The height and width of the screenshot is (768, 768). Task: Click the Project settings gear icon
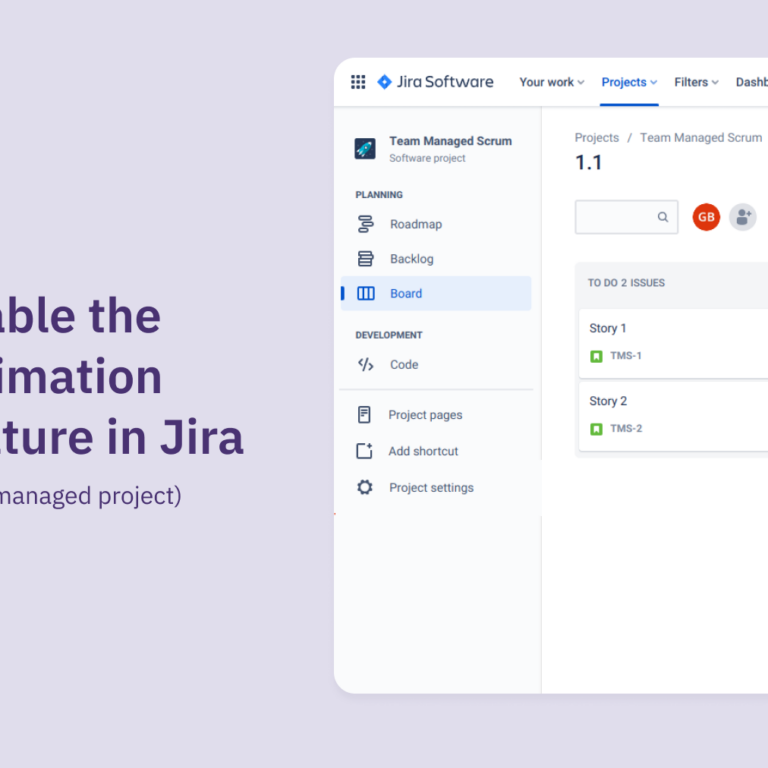click(x=365, y=488)
